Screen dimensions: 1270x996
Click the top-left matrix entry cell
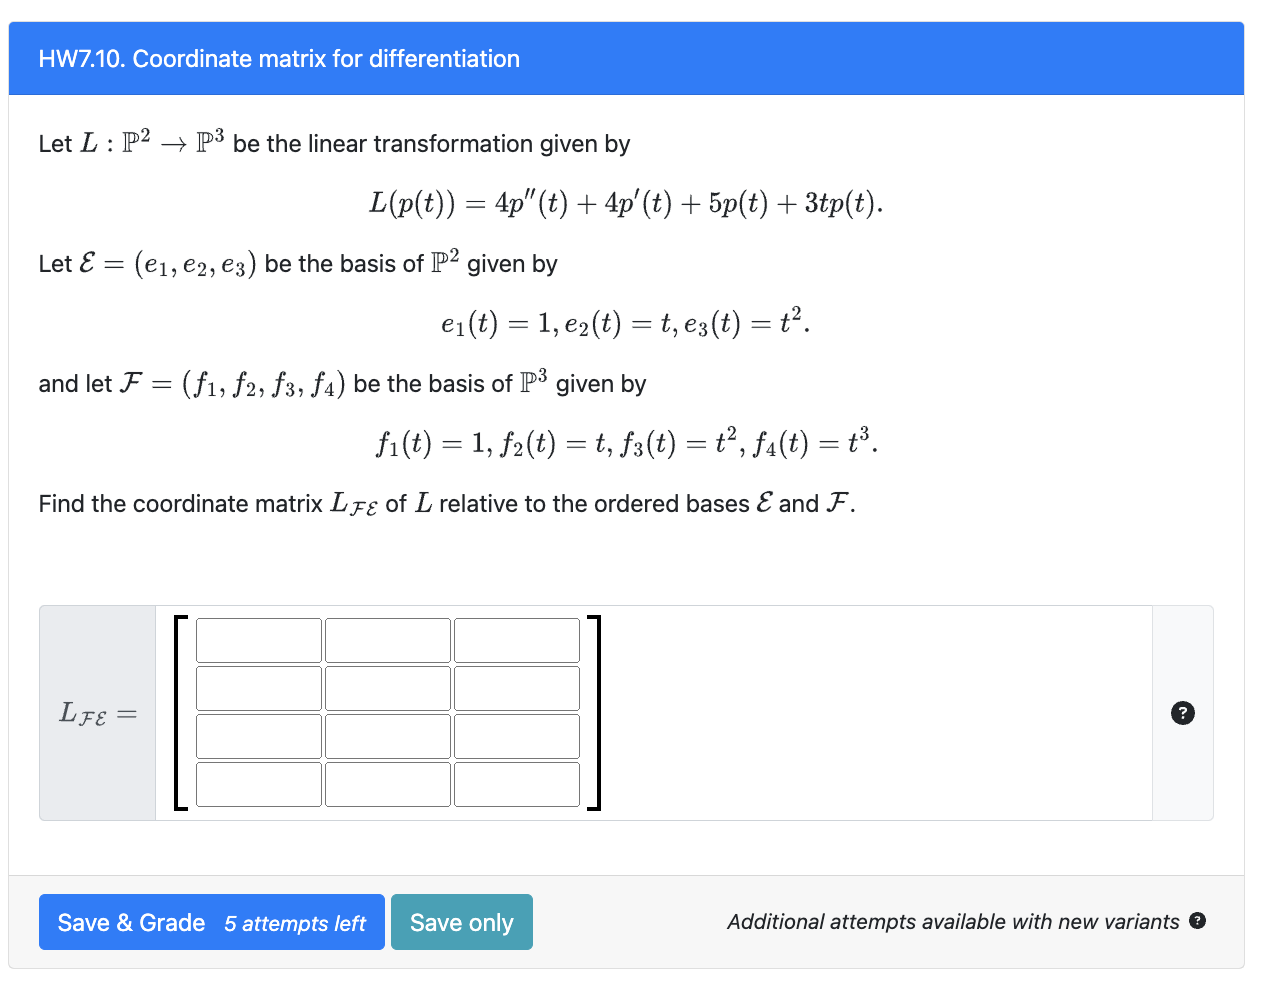tap(258, 639)
